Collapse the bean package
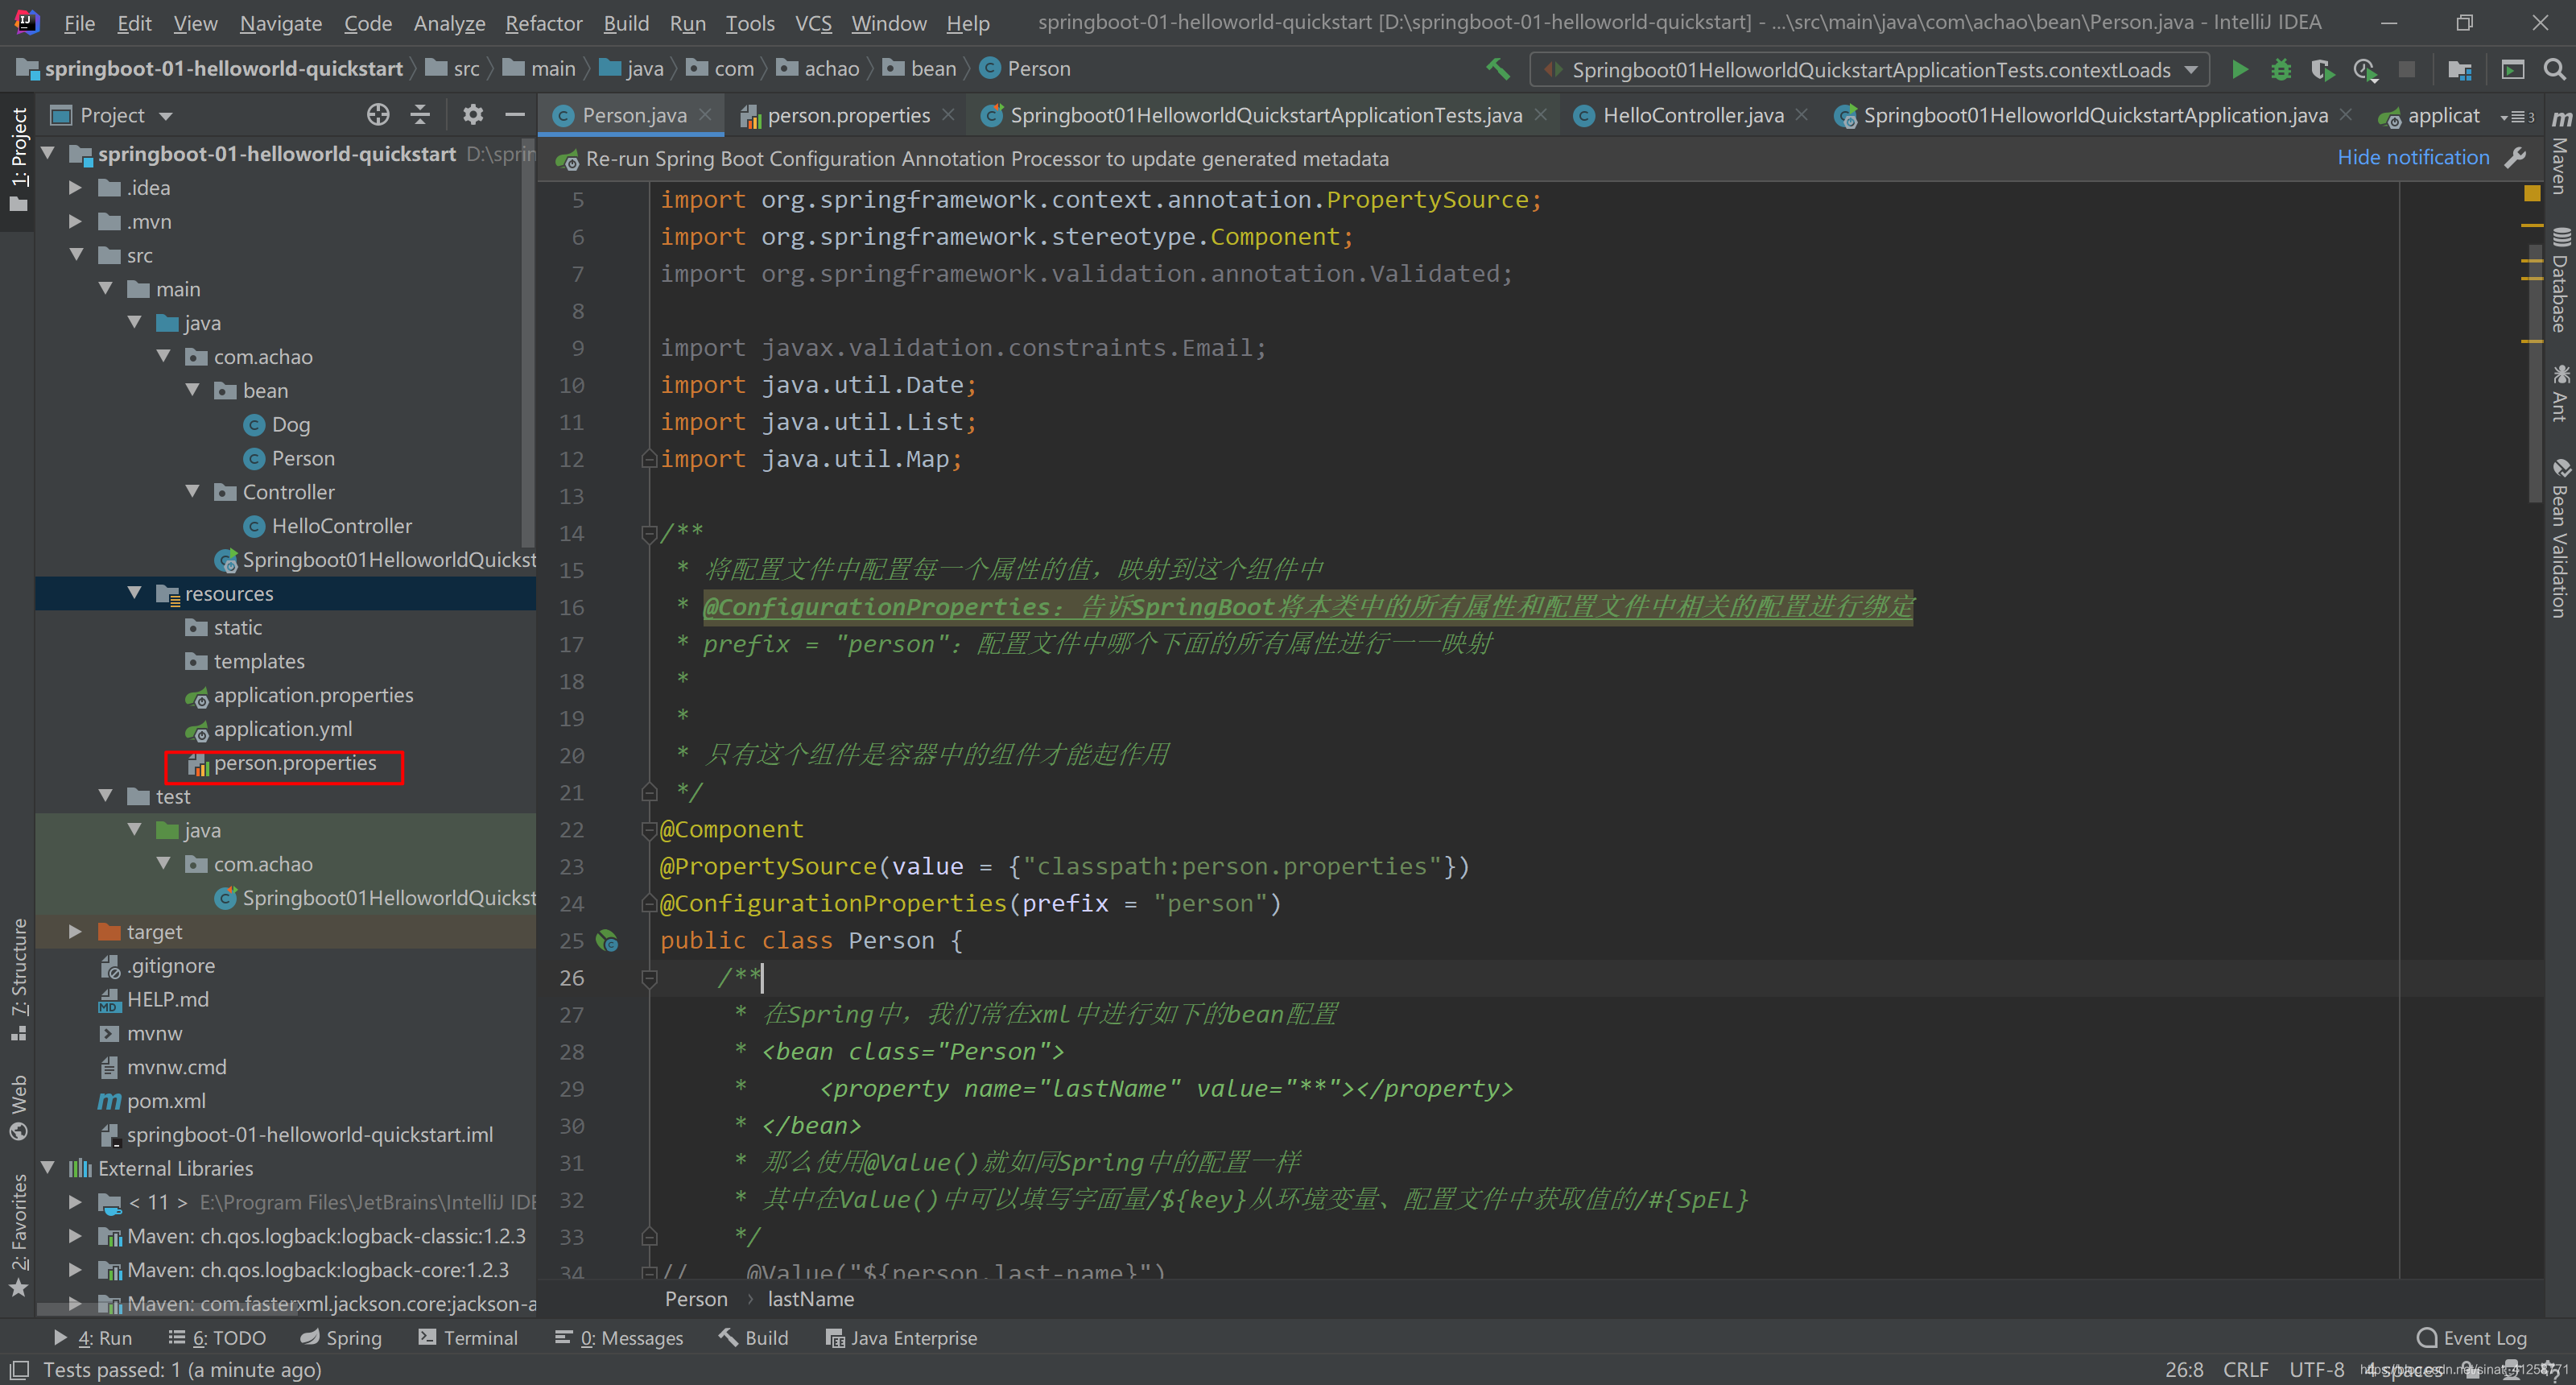This screenshot has height=1385, width=2576. (x=192, y=390)
